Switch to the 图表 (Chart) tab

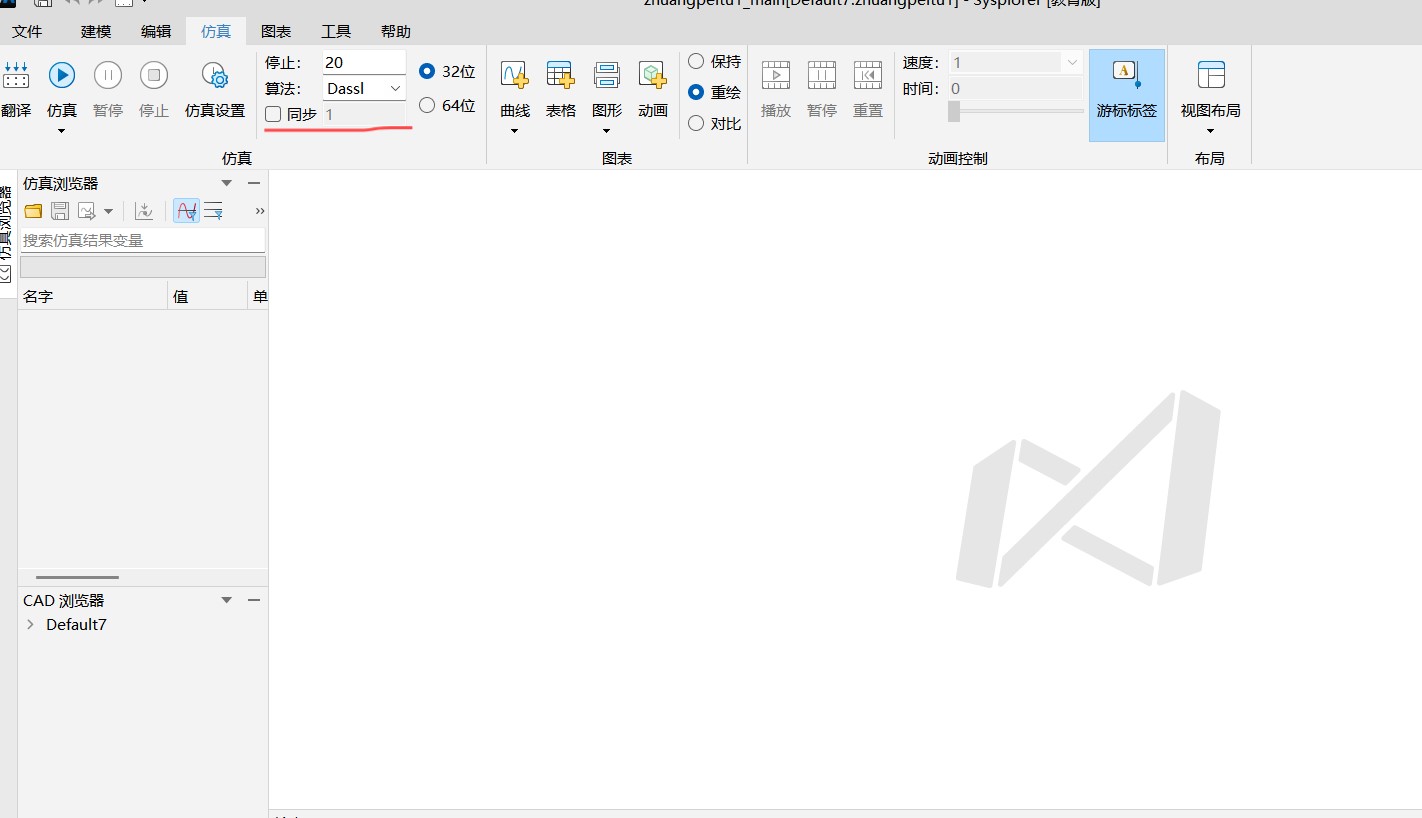click(276, 31)
